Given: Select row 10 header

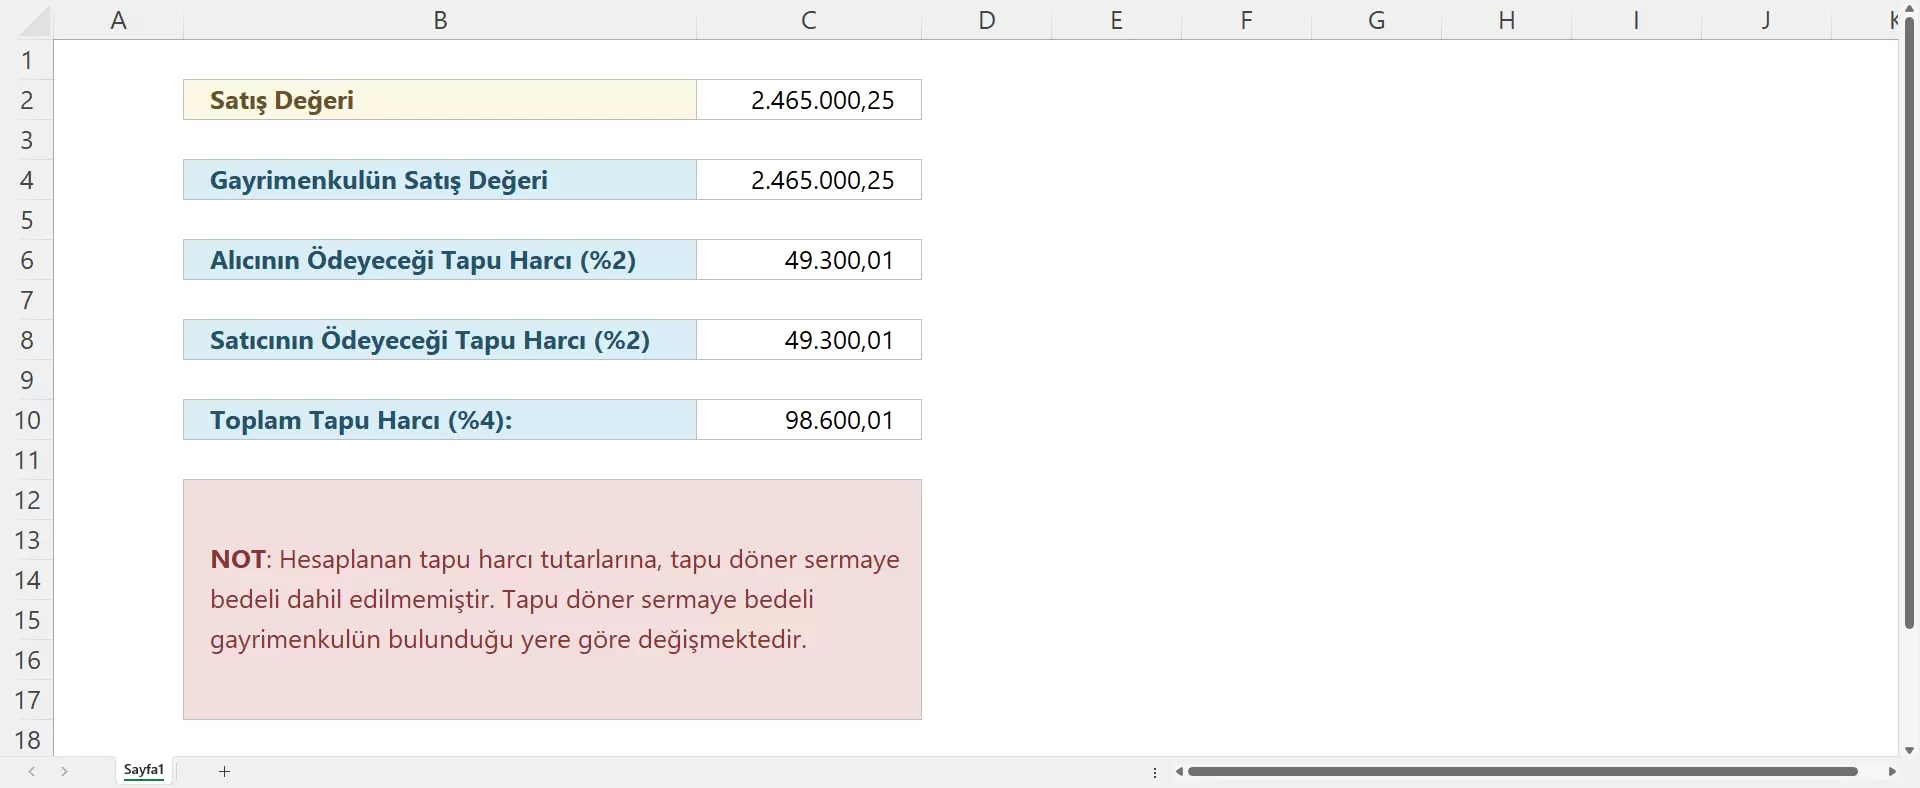Looking at the screenshot, I should (27, 420).
